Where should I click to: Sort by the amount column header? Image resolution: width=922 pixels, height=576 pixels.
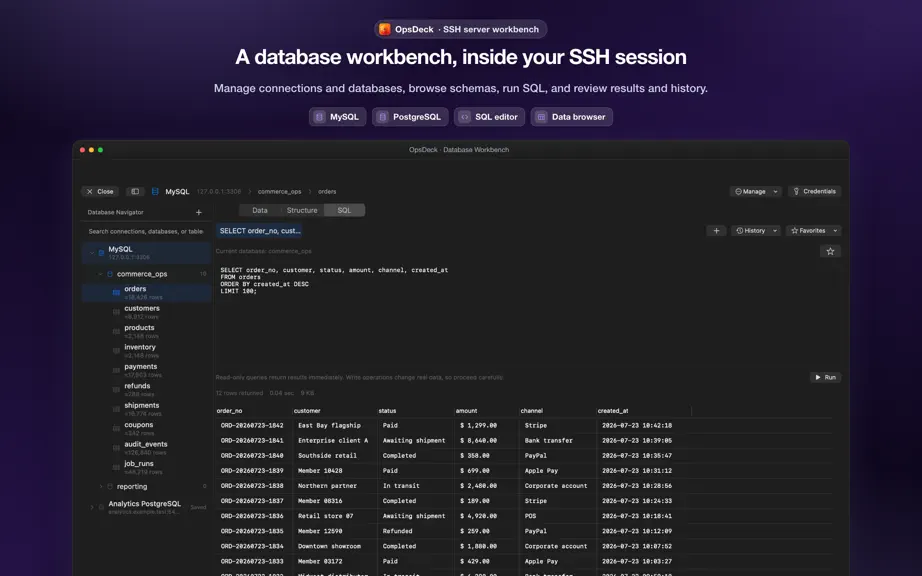click(x=466, y=411)
